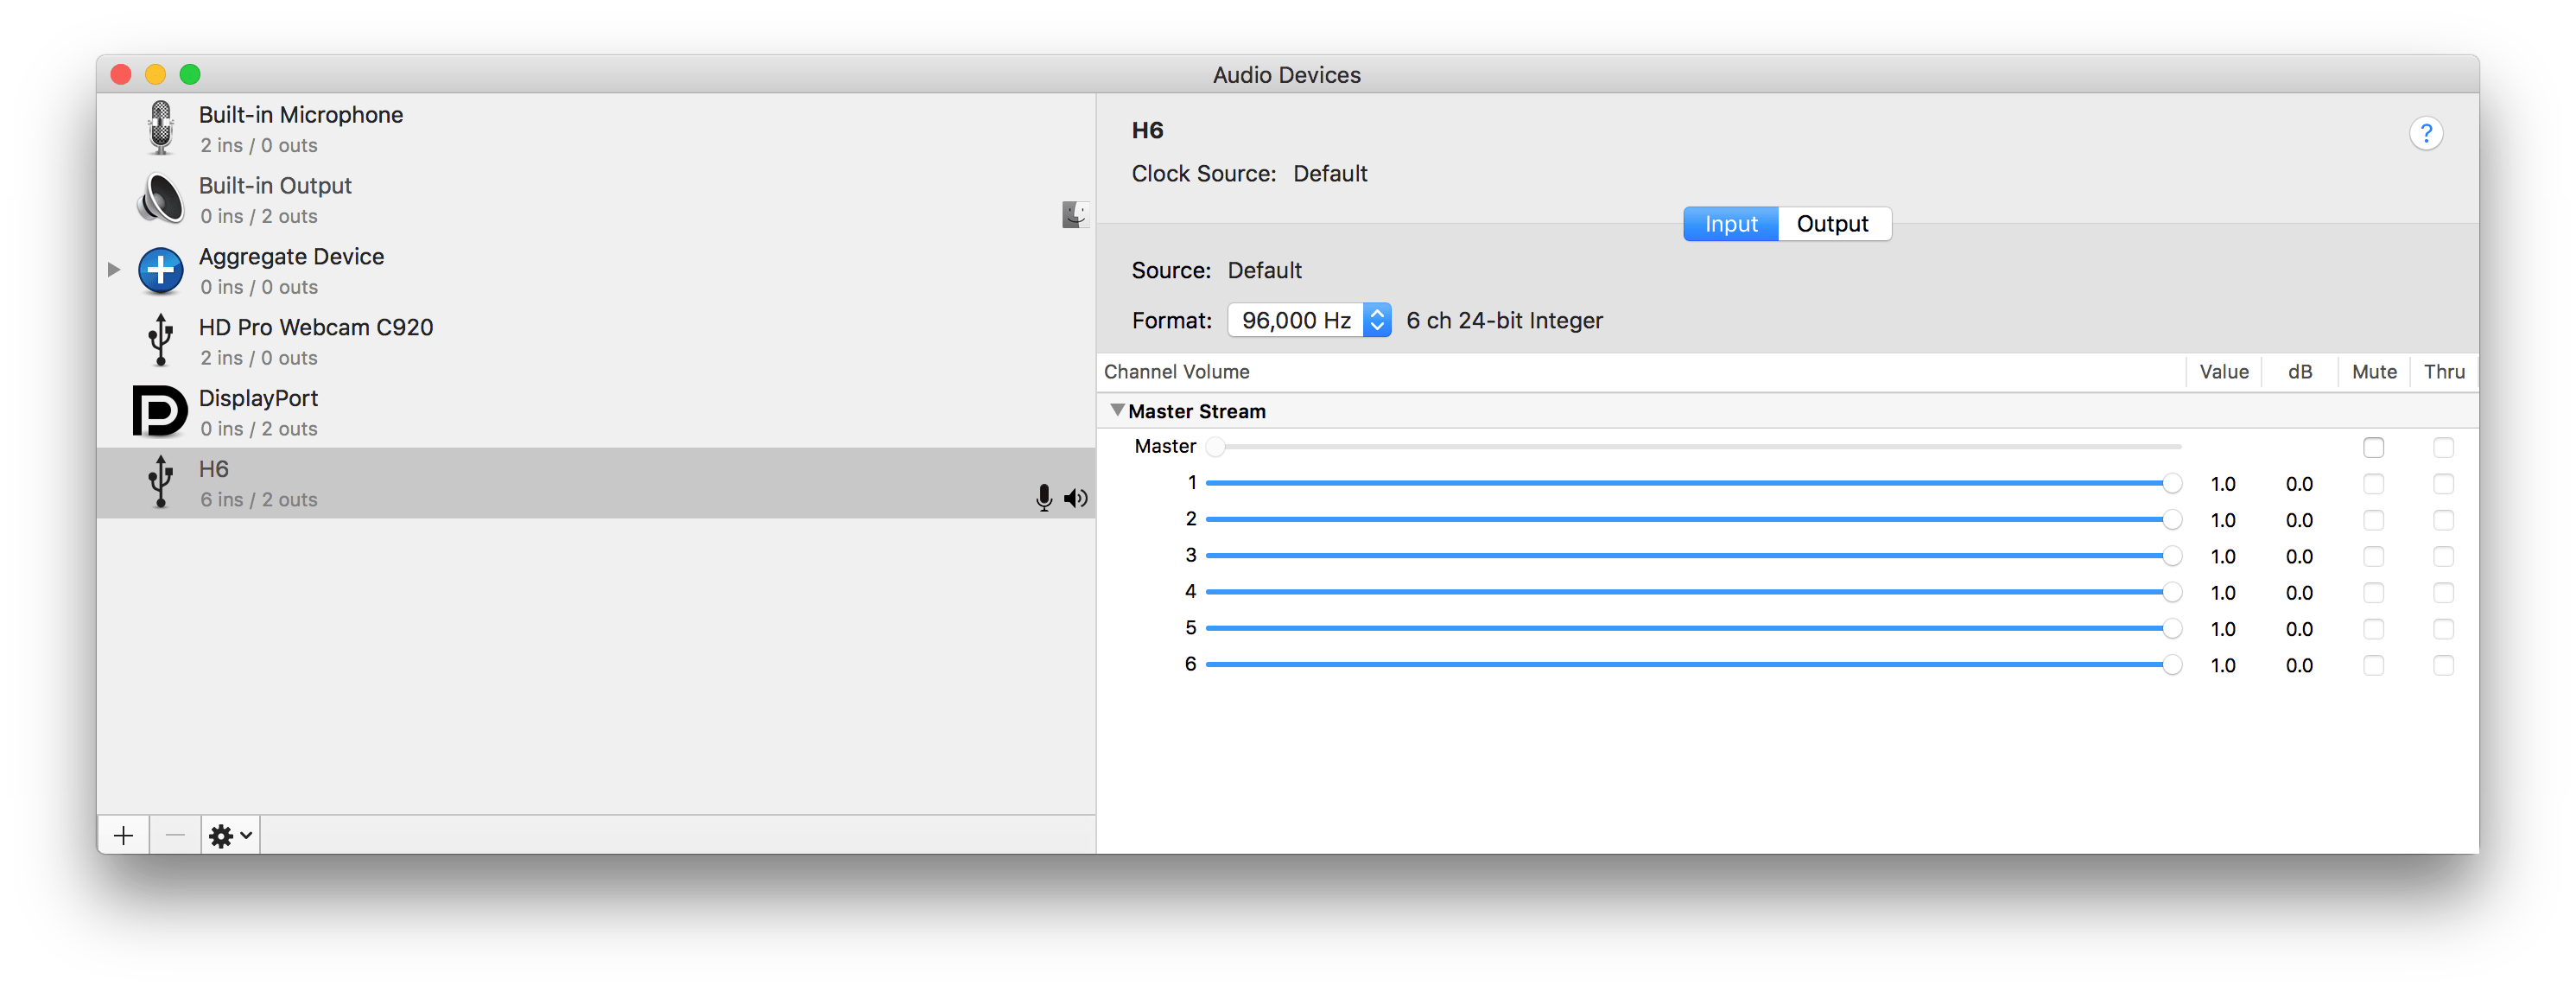The image size is (2576, 992).
Task: Open the Format sample rate dropdown
Action: click(1377, 319)
